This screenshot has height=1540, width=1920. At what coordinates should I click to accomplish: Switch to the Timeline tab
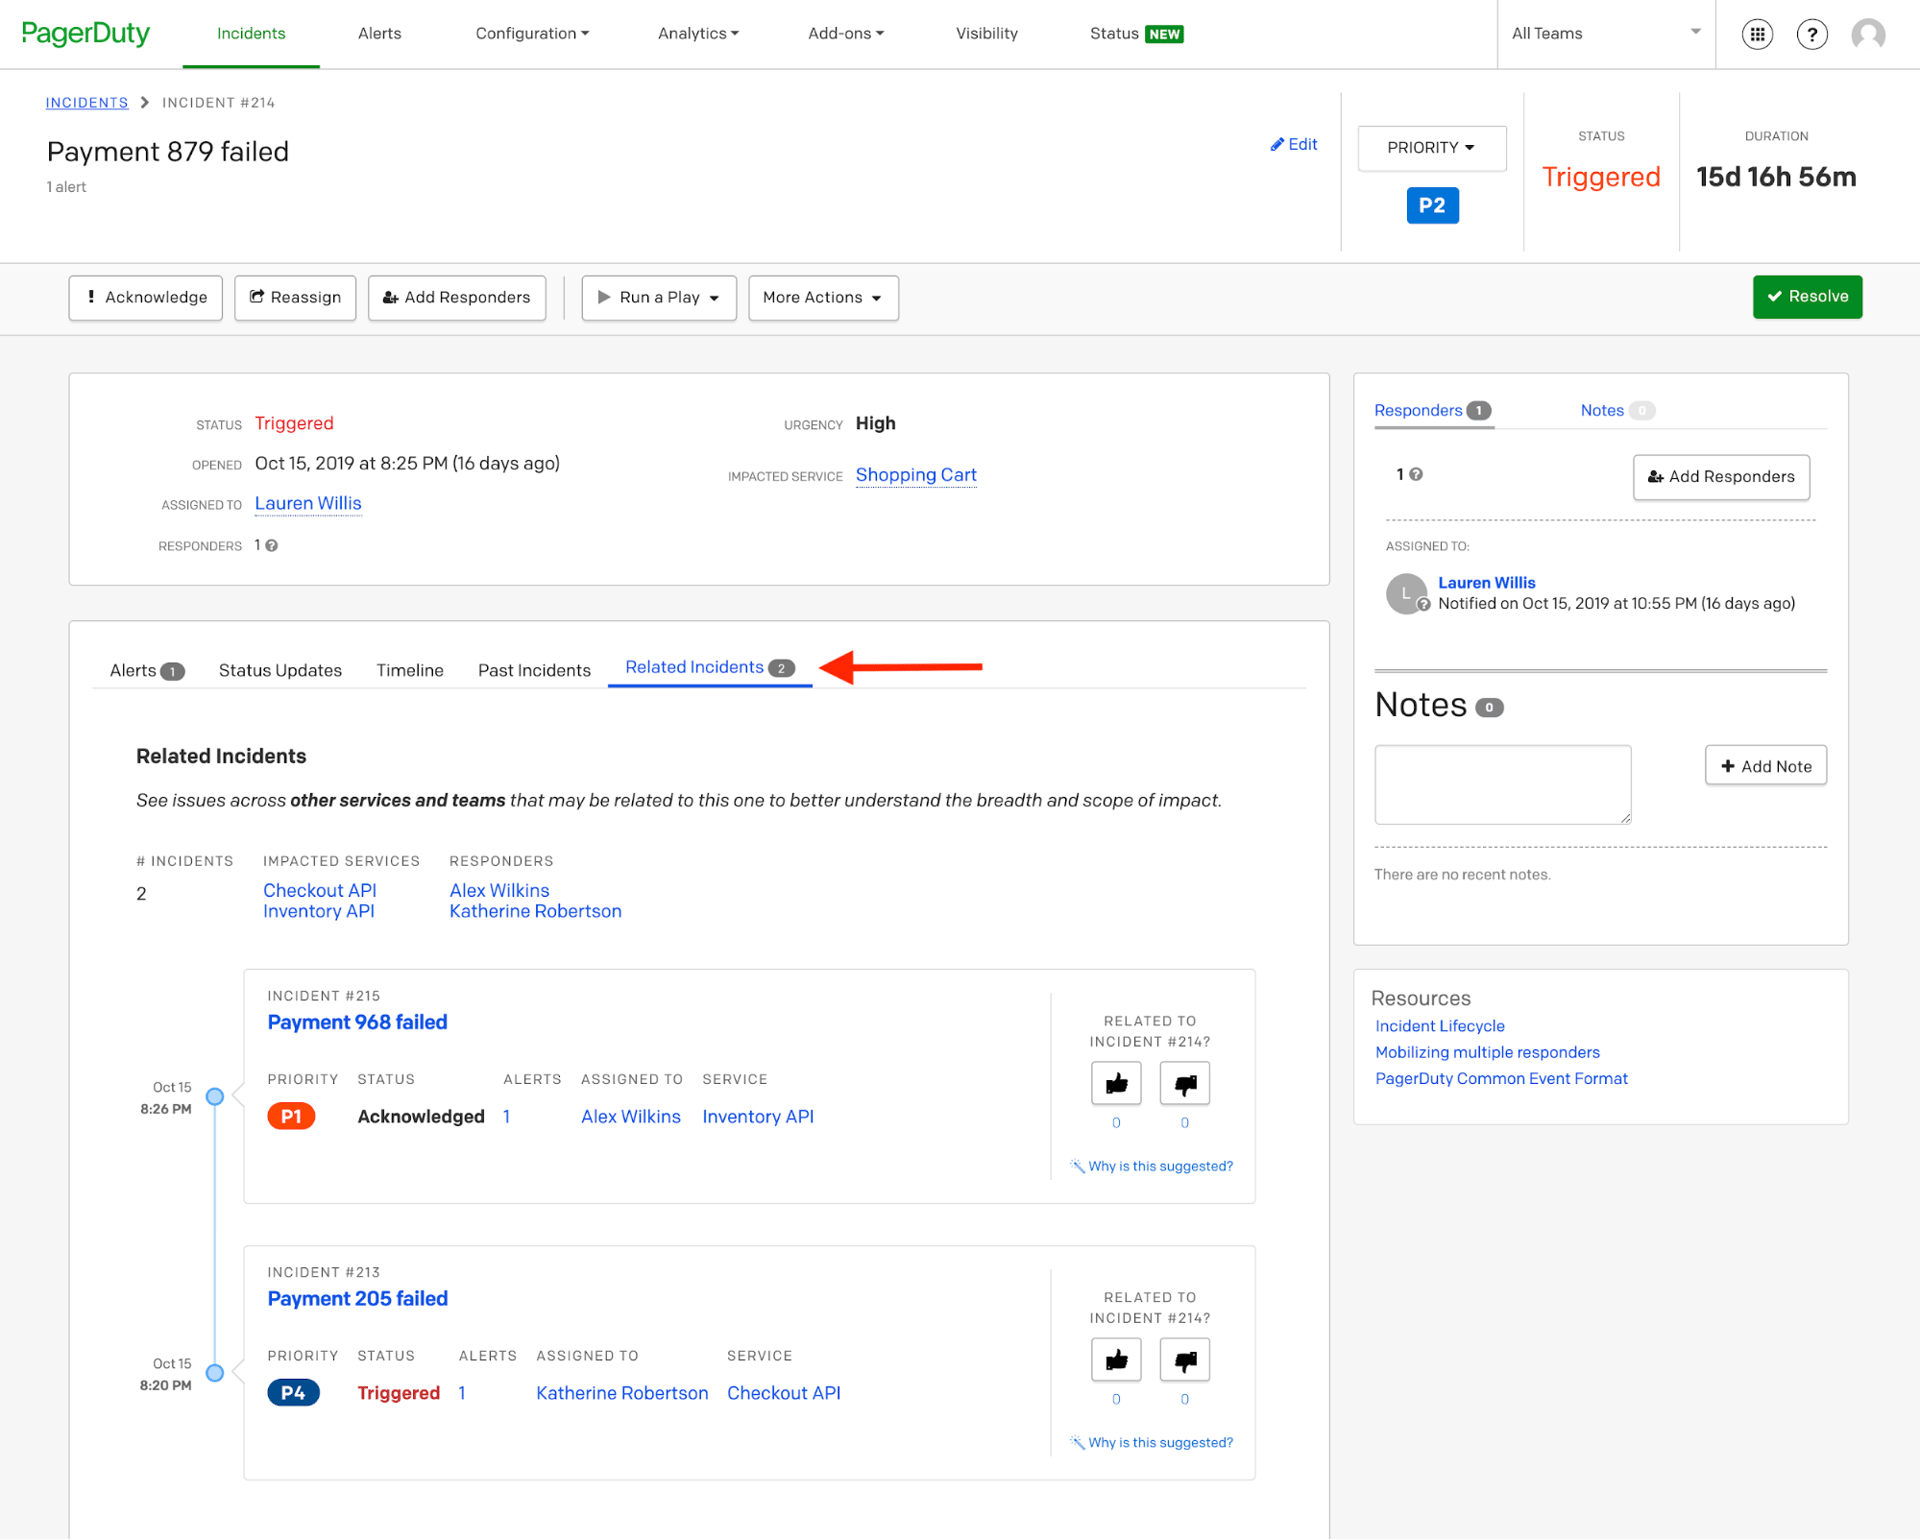(409, 671)
